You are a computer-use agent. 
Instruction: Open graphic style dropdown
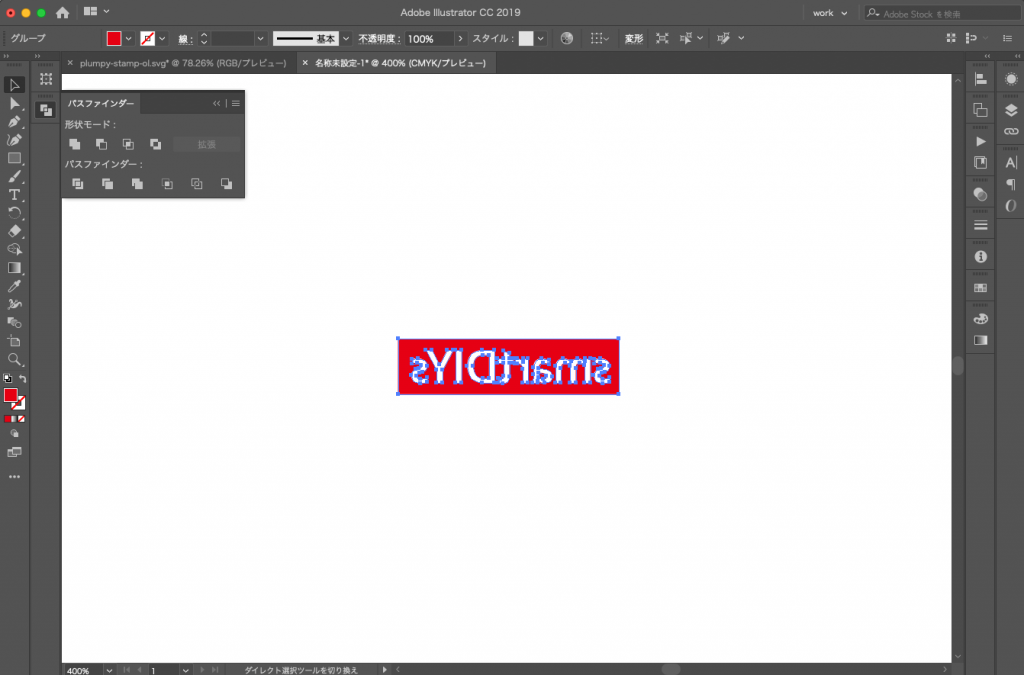click(x=540, y=39)
